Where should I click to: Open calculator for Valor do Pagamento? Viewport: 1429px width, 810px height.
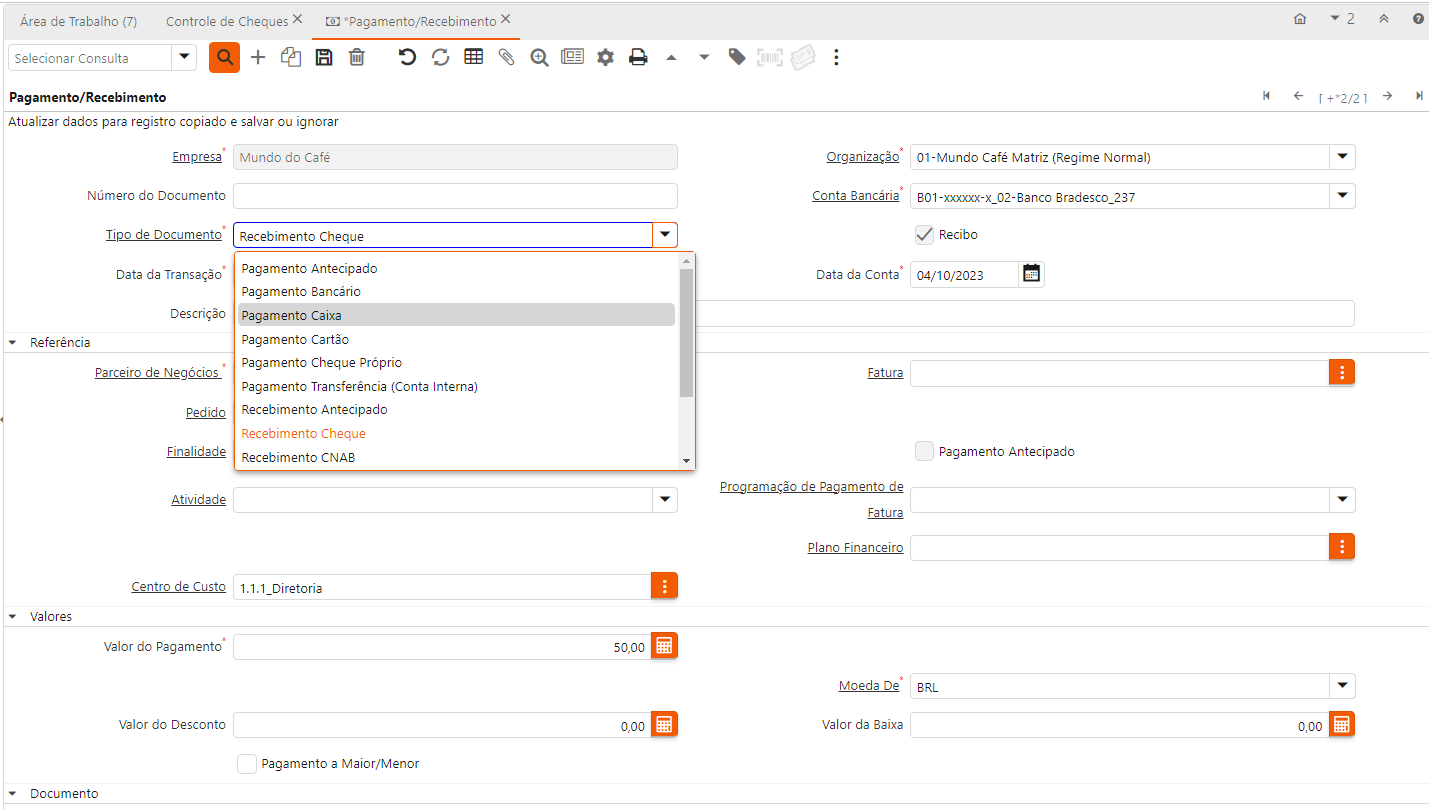pyautogui.click(x=664, y=646)
